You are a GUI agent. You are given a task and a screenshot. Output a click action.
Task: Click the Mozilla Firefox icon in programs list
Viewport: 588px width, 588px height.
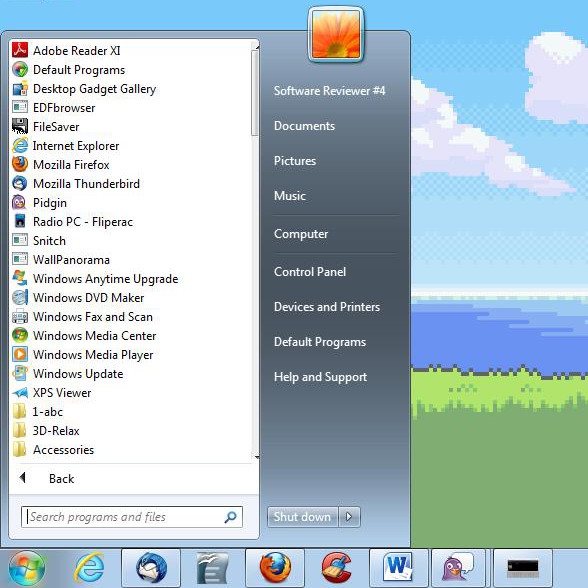coord(20,164)
